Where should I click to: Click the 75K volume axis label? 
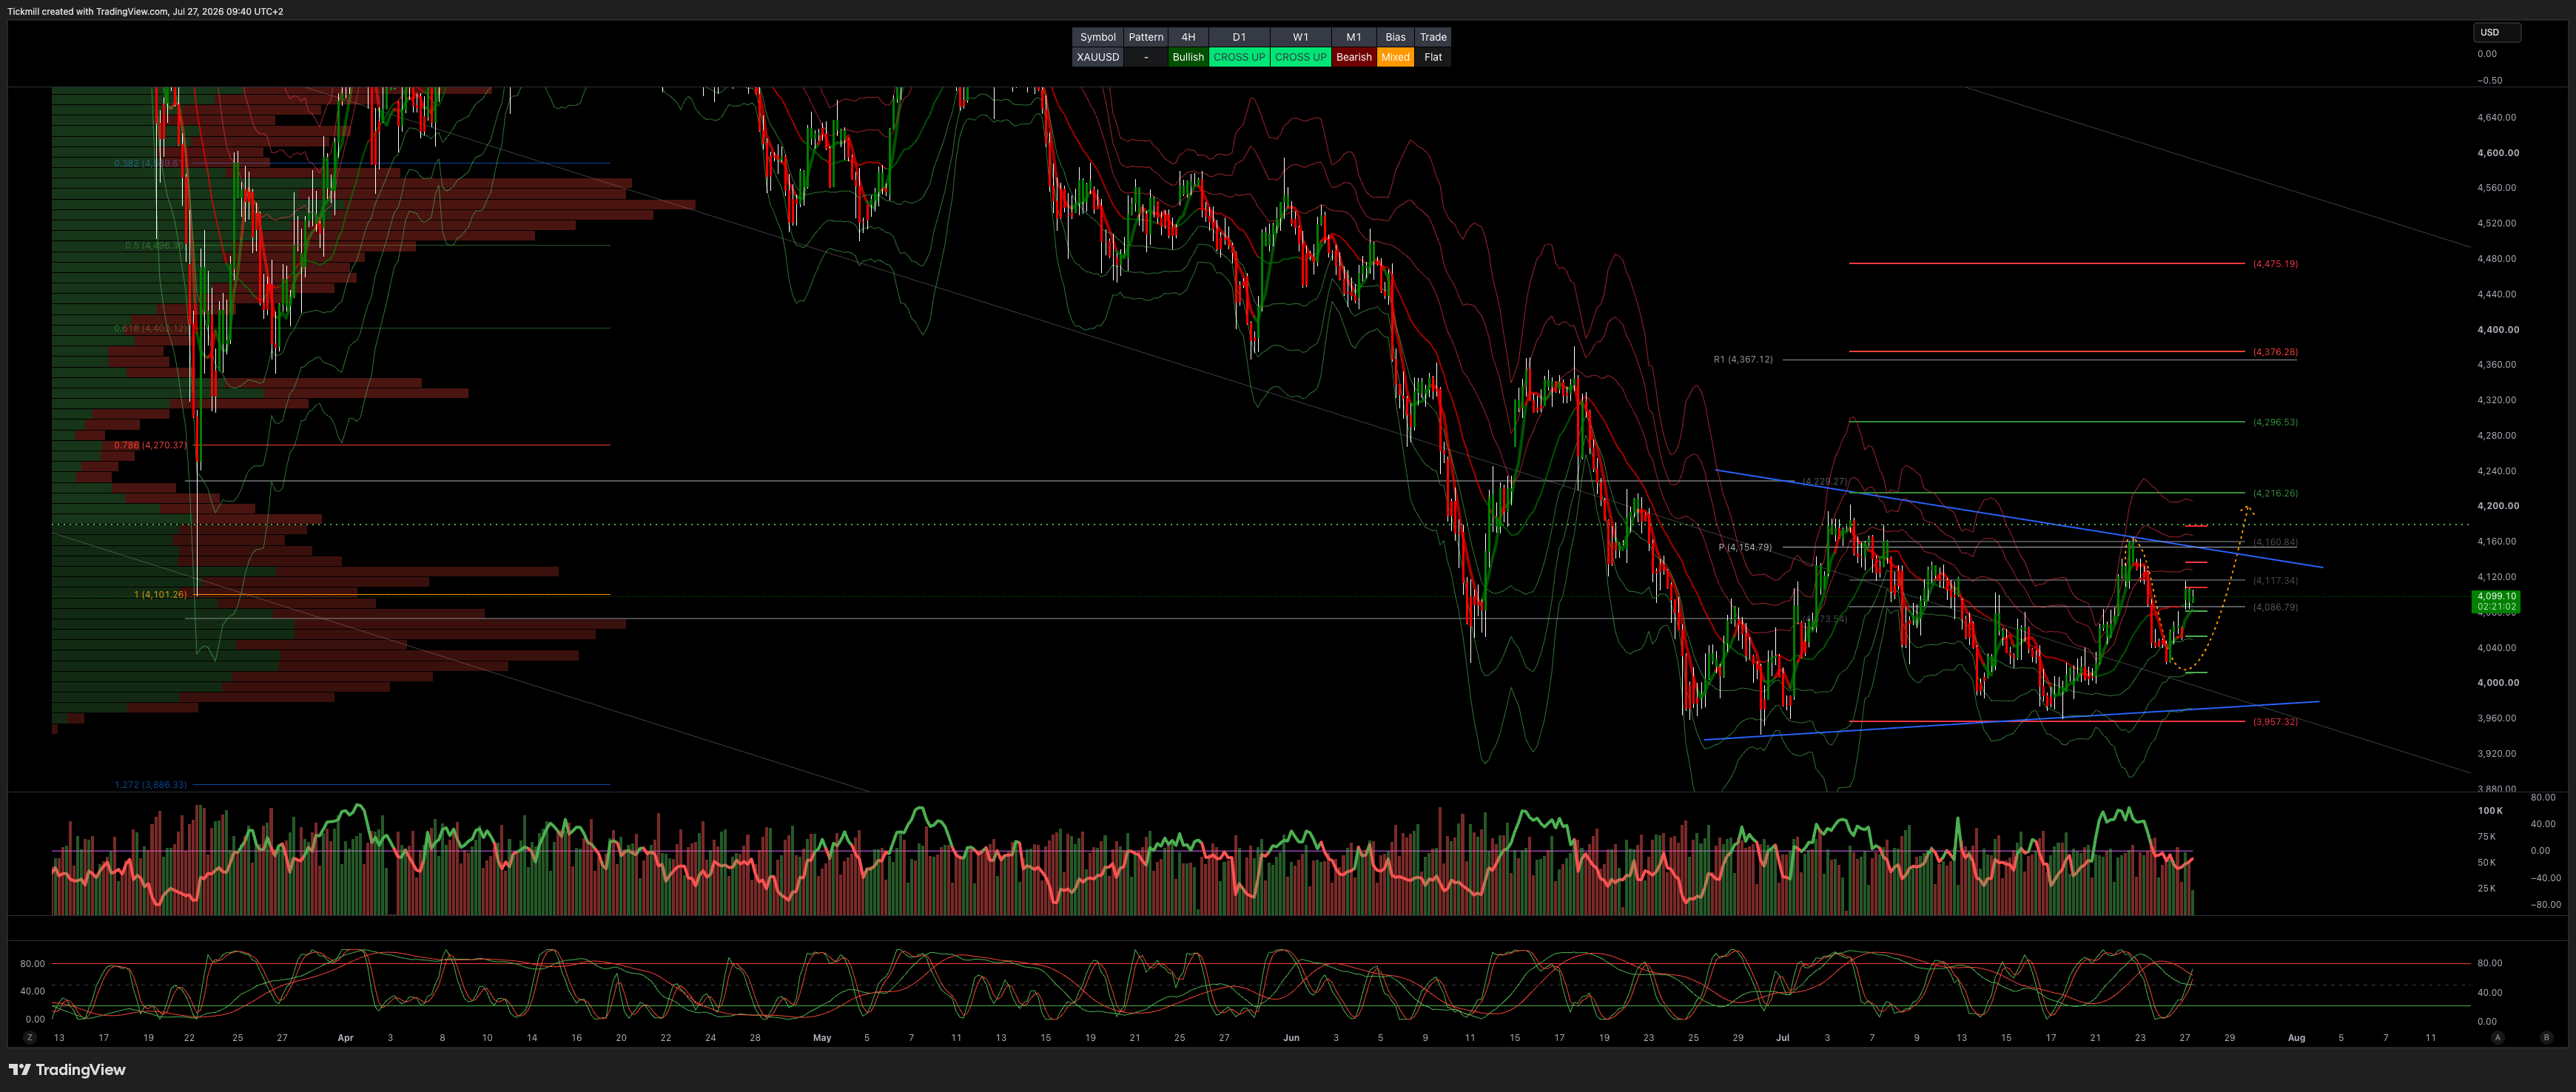tap(2486, 836)
